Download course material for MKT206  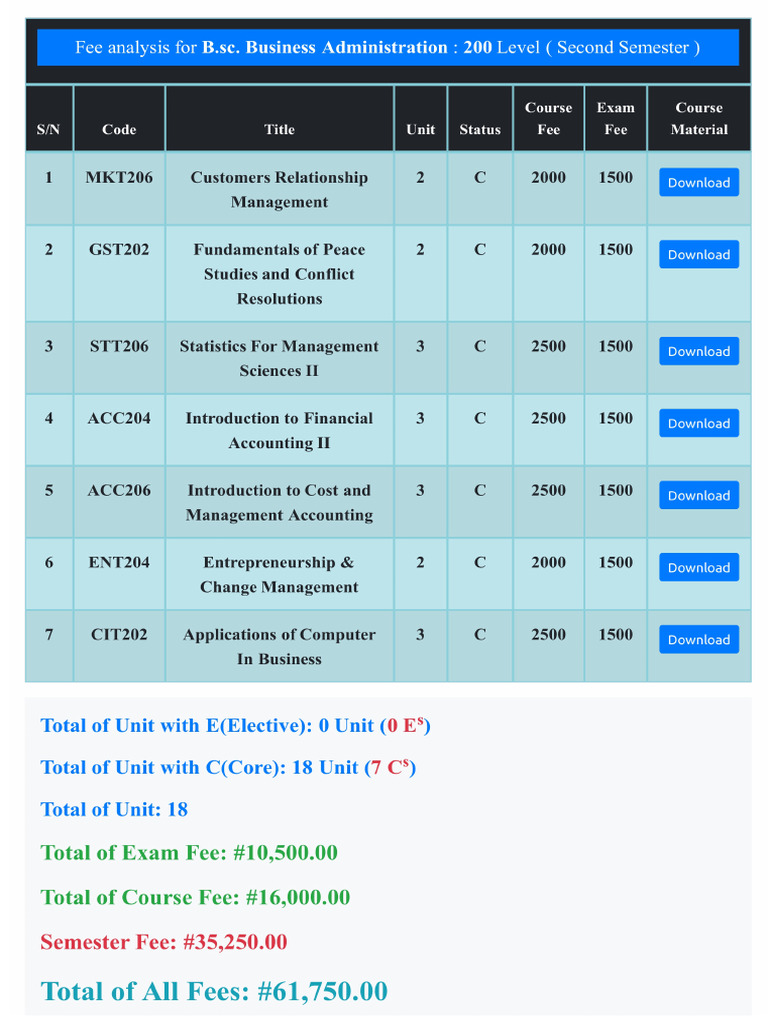[x=699, y=182]
